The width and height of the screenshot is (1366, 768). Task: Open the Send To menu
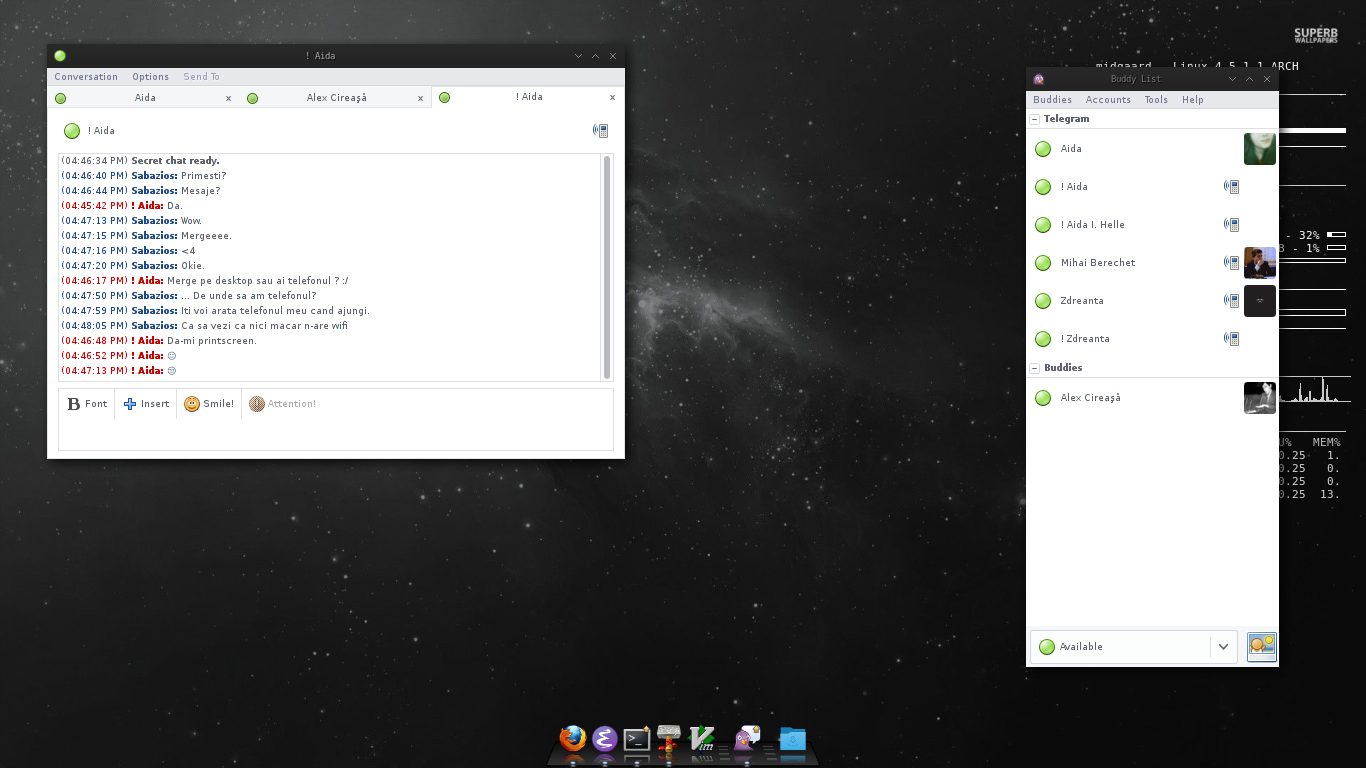pos(201,77)
